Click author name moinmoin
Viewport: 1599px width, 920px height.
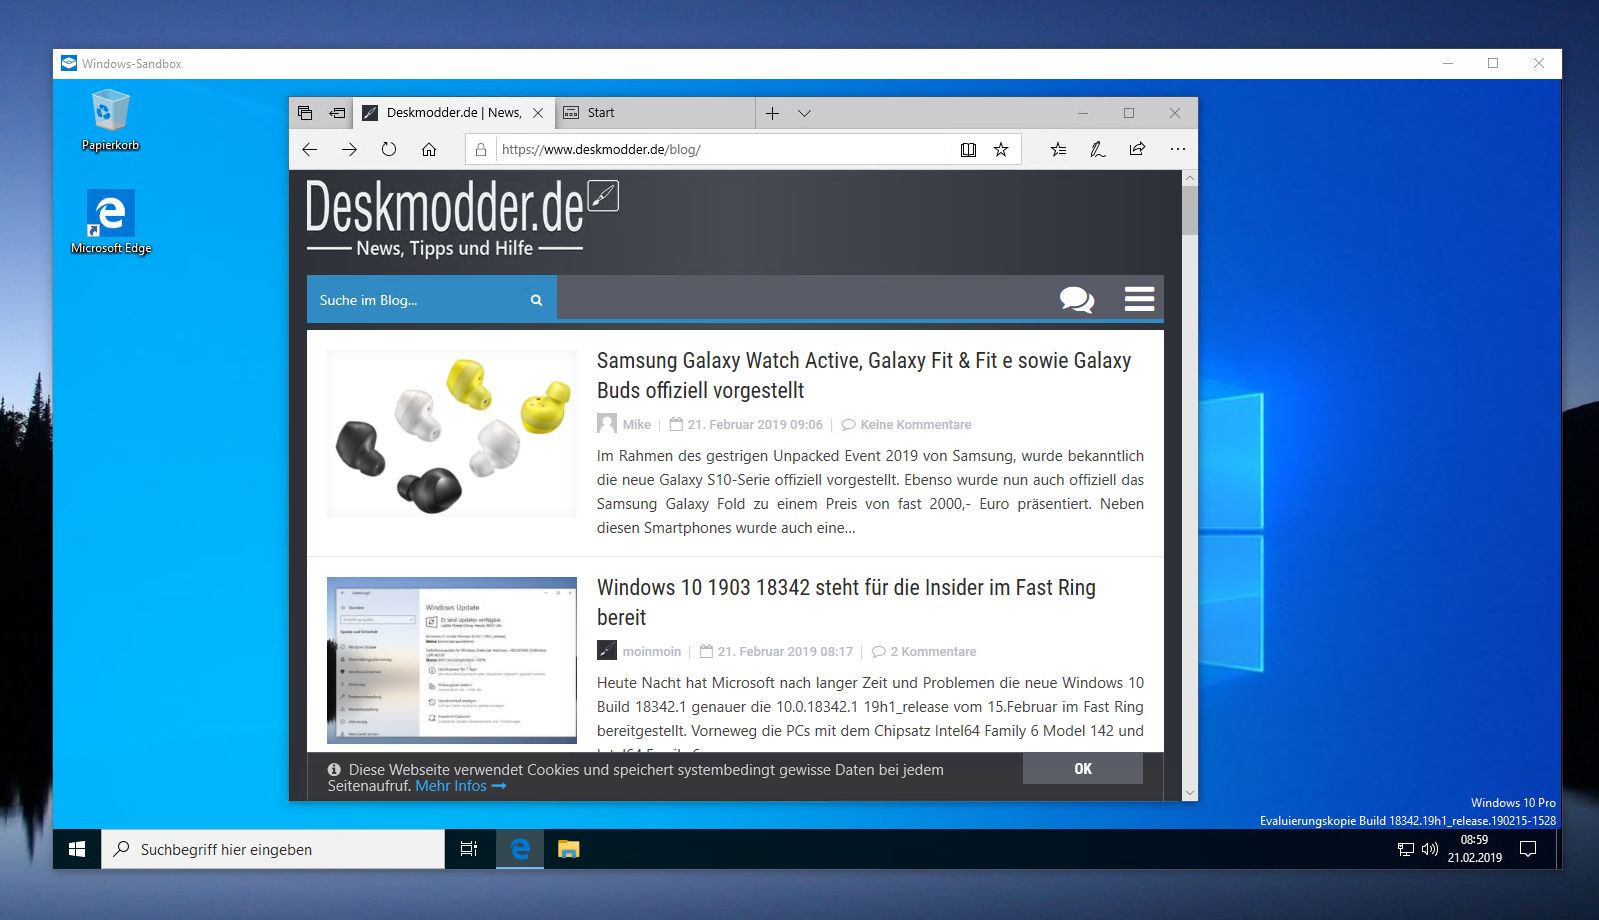651,651
